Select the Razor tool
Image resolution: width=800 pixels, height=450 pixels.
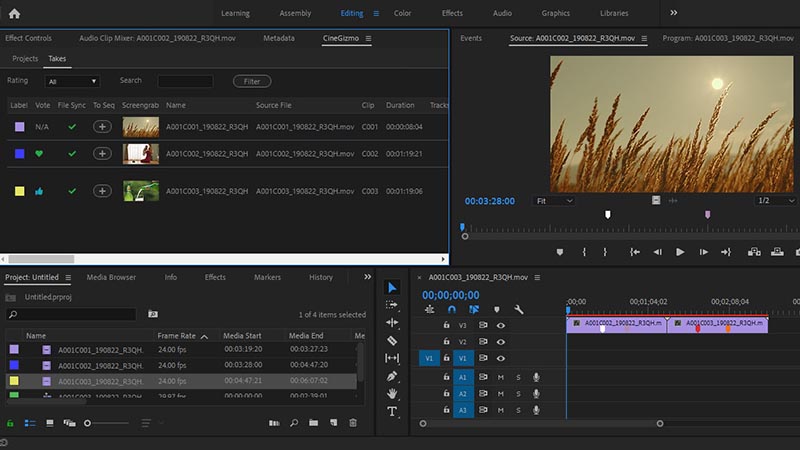coord(392,340)
